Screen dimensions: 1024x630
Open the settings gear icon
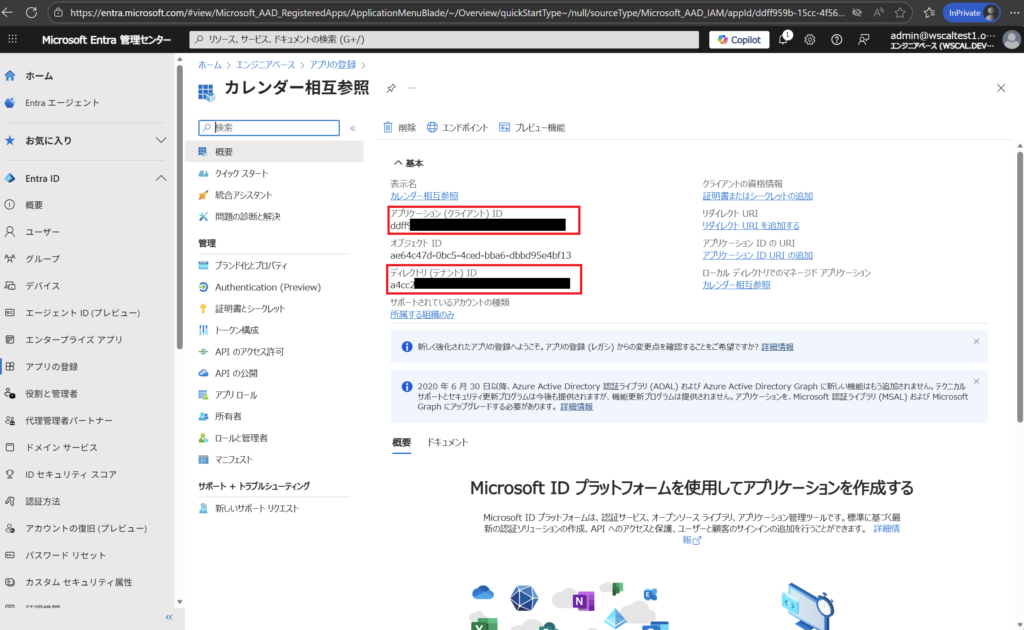(810, 39)
